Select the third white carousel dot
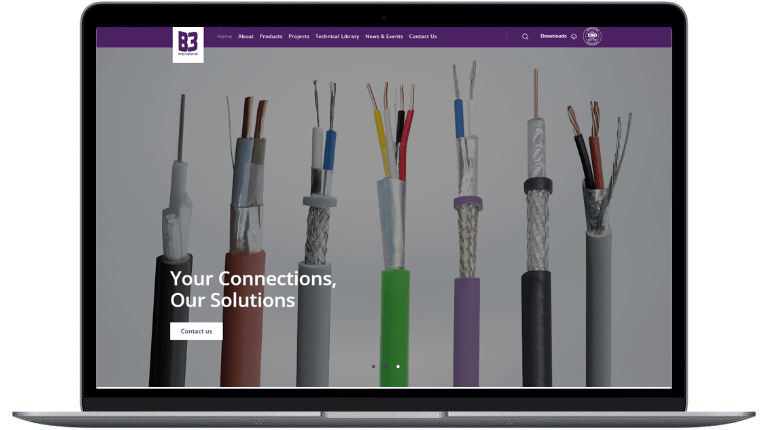This screenshot has width=768, height=430. (398, 366)
